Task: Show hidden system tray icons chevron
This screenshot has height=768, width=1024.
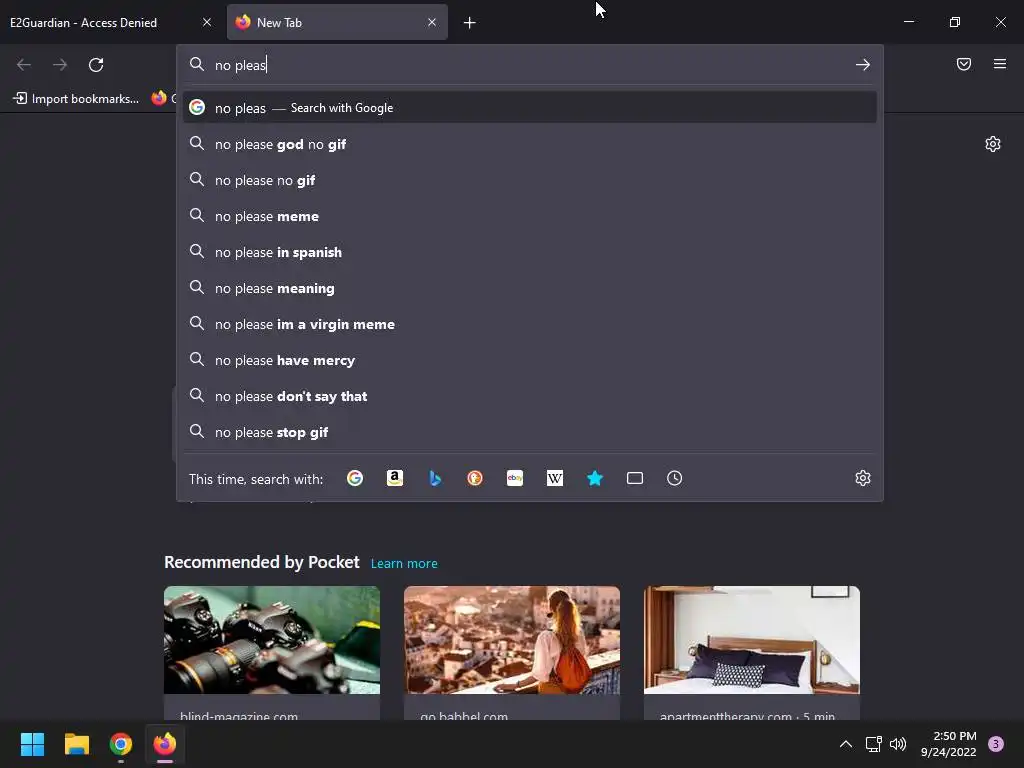Action: [845, 744]
